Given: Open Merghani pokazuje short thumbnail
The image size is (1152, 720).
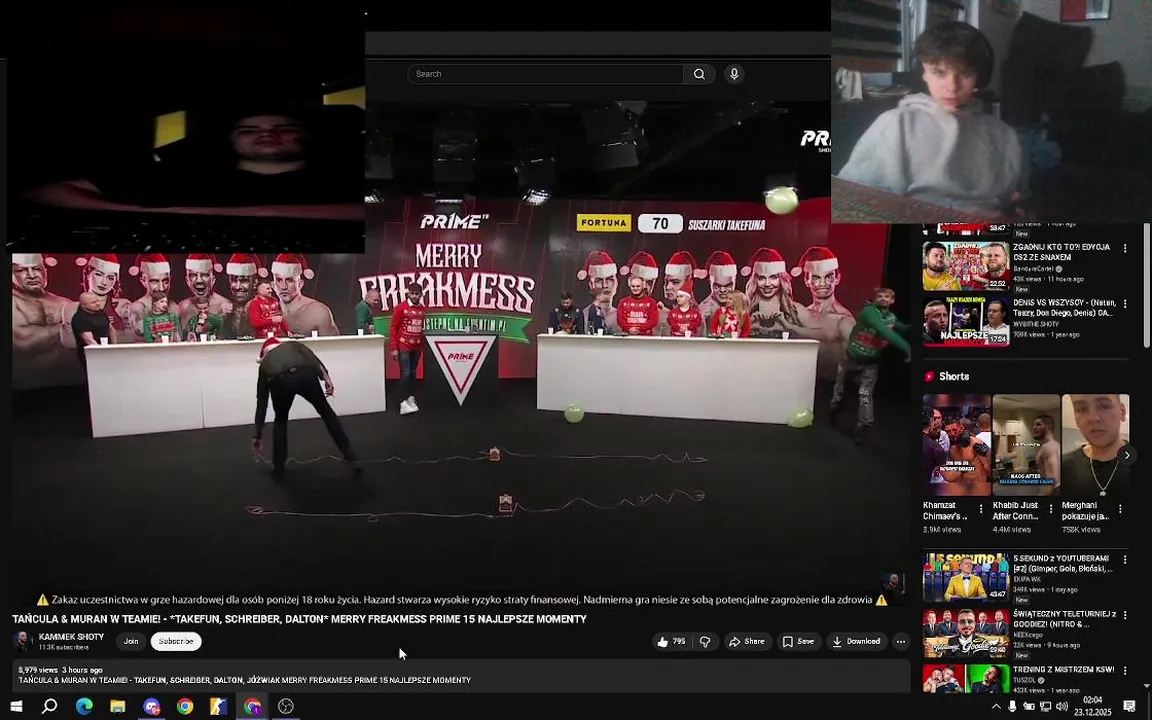Looking at the screenshot, I should [1095, 445].
